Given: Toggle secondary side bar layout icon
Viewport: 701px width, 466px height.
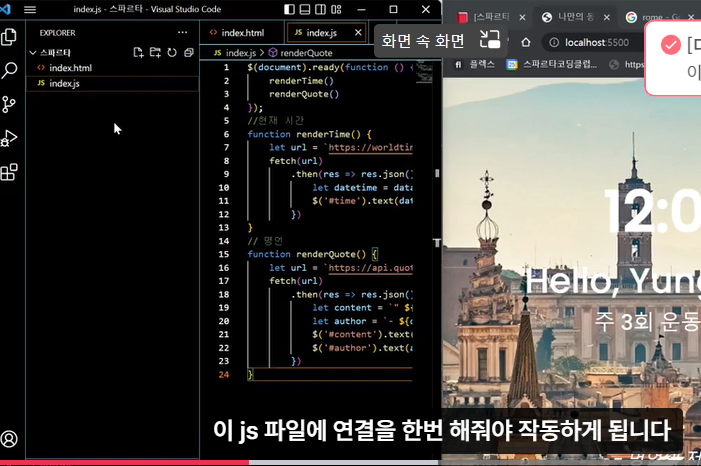Looking at the screenshot, I should pyautogui.click(x=321, y=9).
